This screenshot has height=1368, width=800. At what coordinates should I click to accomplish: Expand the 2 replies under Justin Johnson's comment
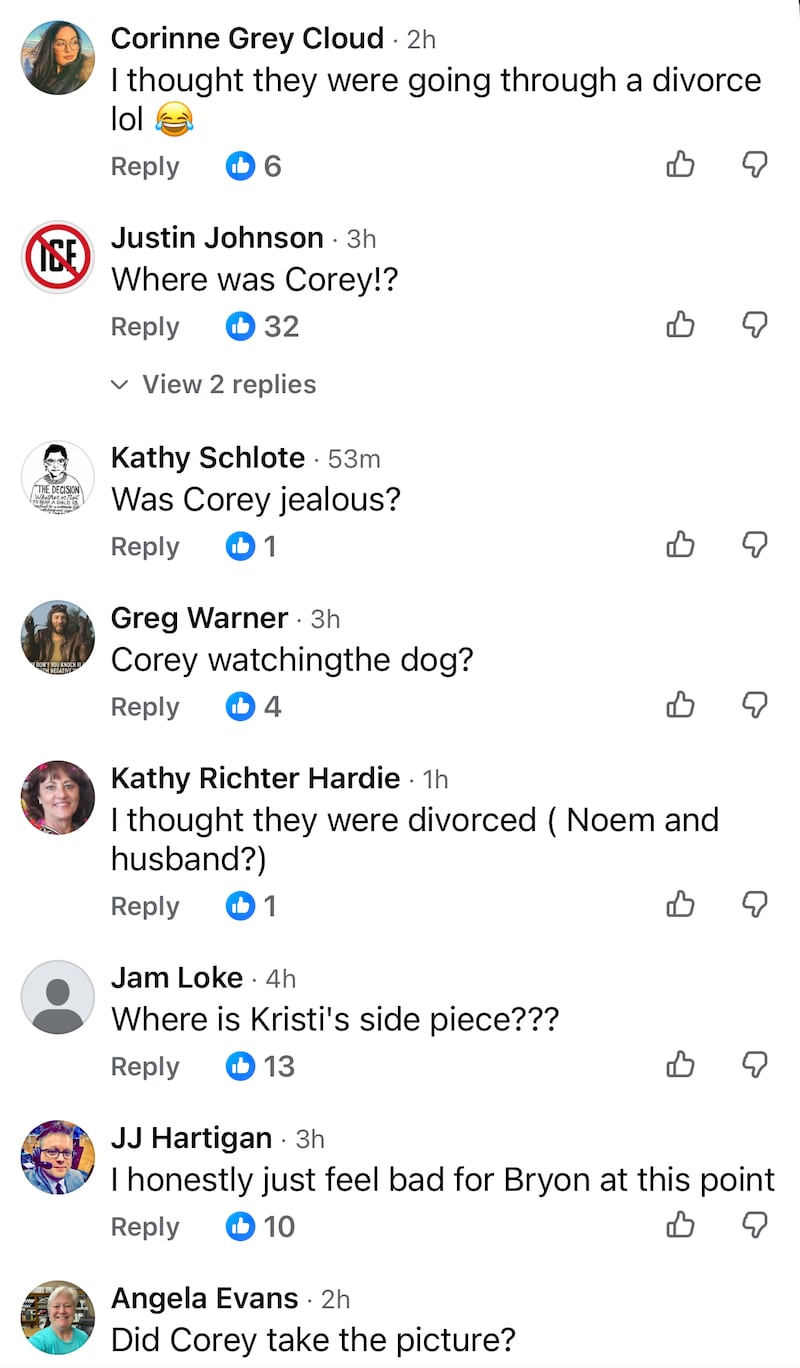tap(230, 384)
